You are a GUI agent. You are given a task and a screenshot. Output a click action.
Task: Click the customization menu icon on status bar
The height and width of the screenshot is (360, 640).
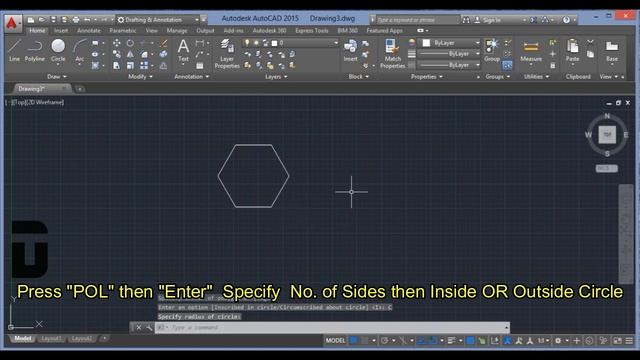tap(629, 340)
